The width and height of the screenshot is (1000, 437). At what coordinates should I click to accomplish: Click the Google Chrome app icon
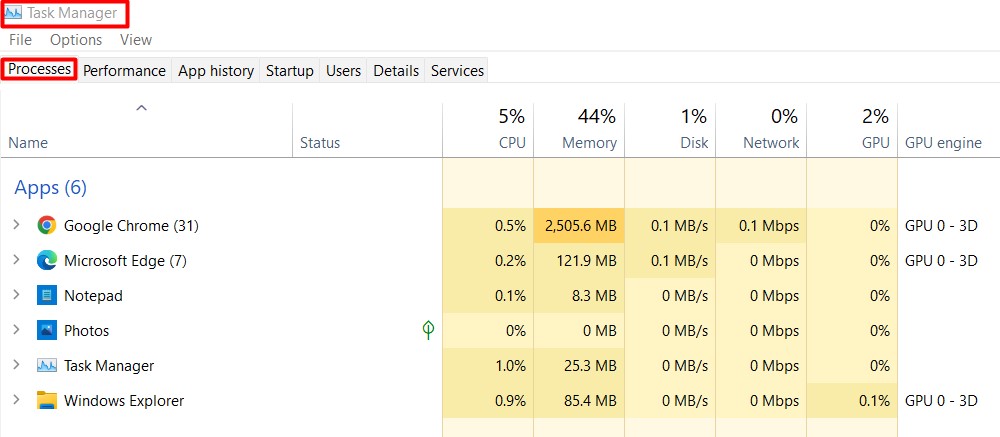coord(47,226)
